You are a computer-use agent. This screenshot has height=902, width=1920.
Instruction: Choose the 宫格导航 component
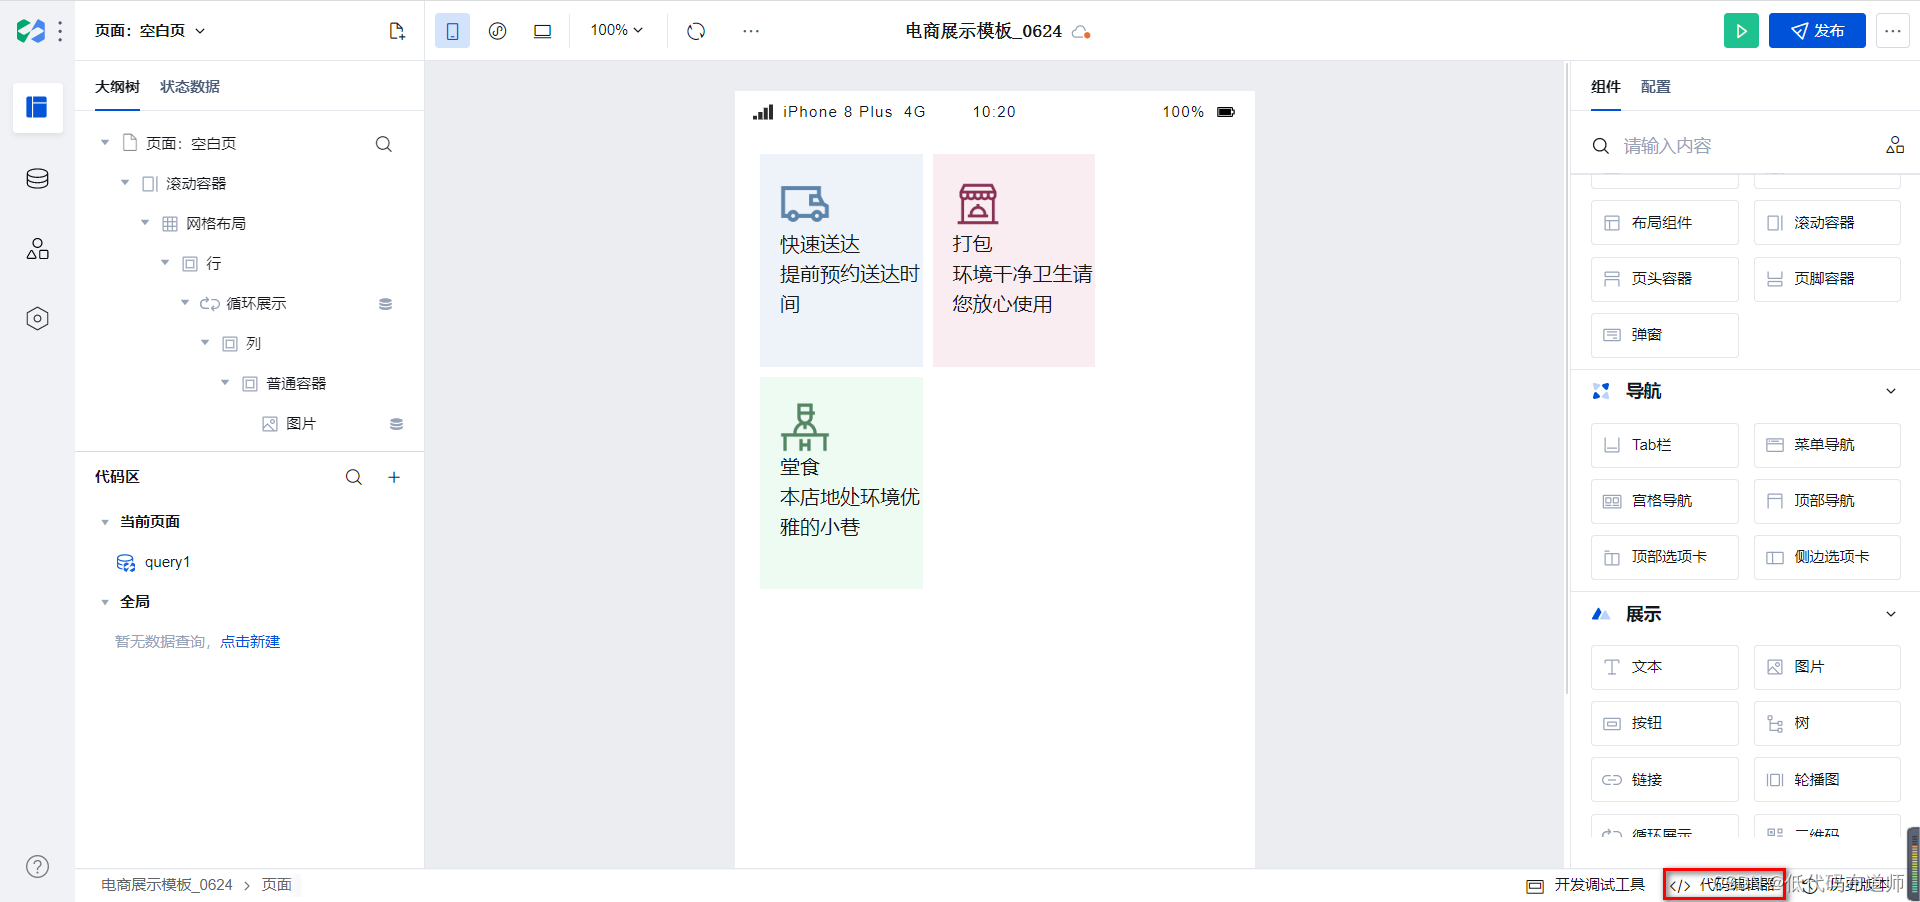pyautogui.click(x=1665, y=501)
